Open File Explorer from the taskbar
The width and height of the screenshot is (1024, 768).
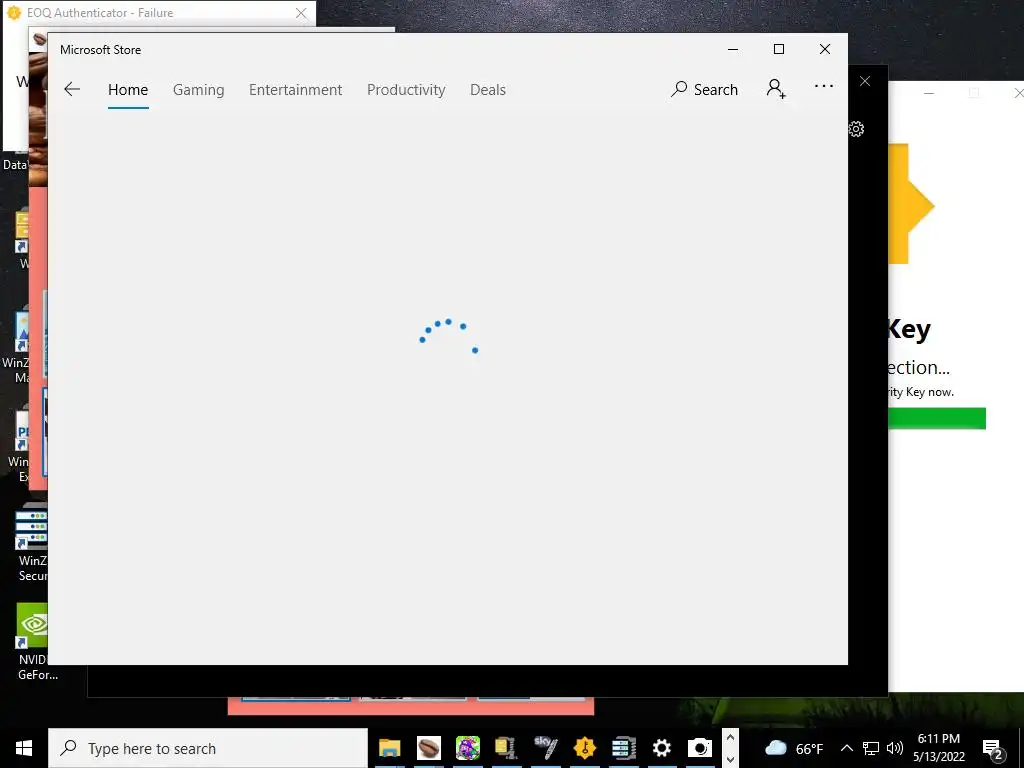coord(390,748)
